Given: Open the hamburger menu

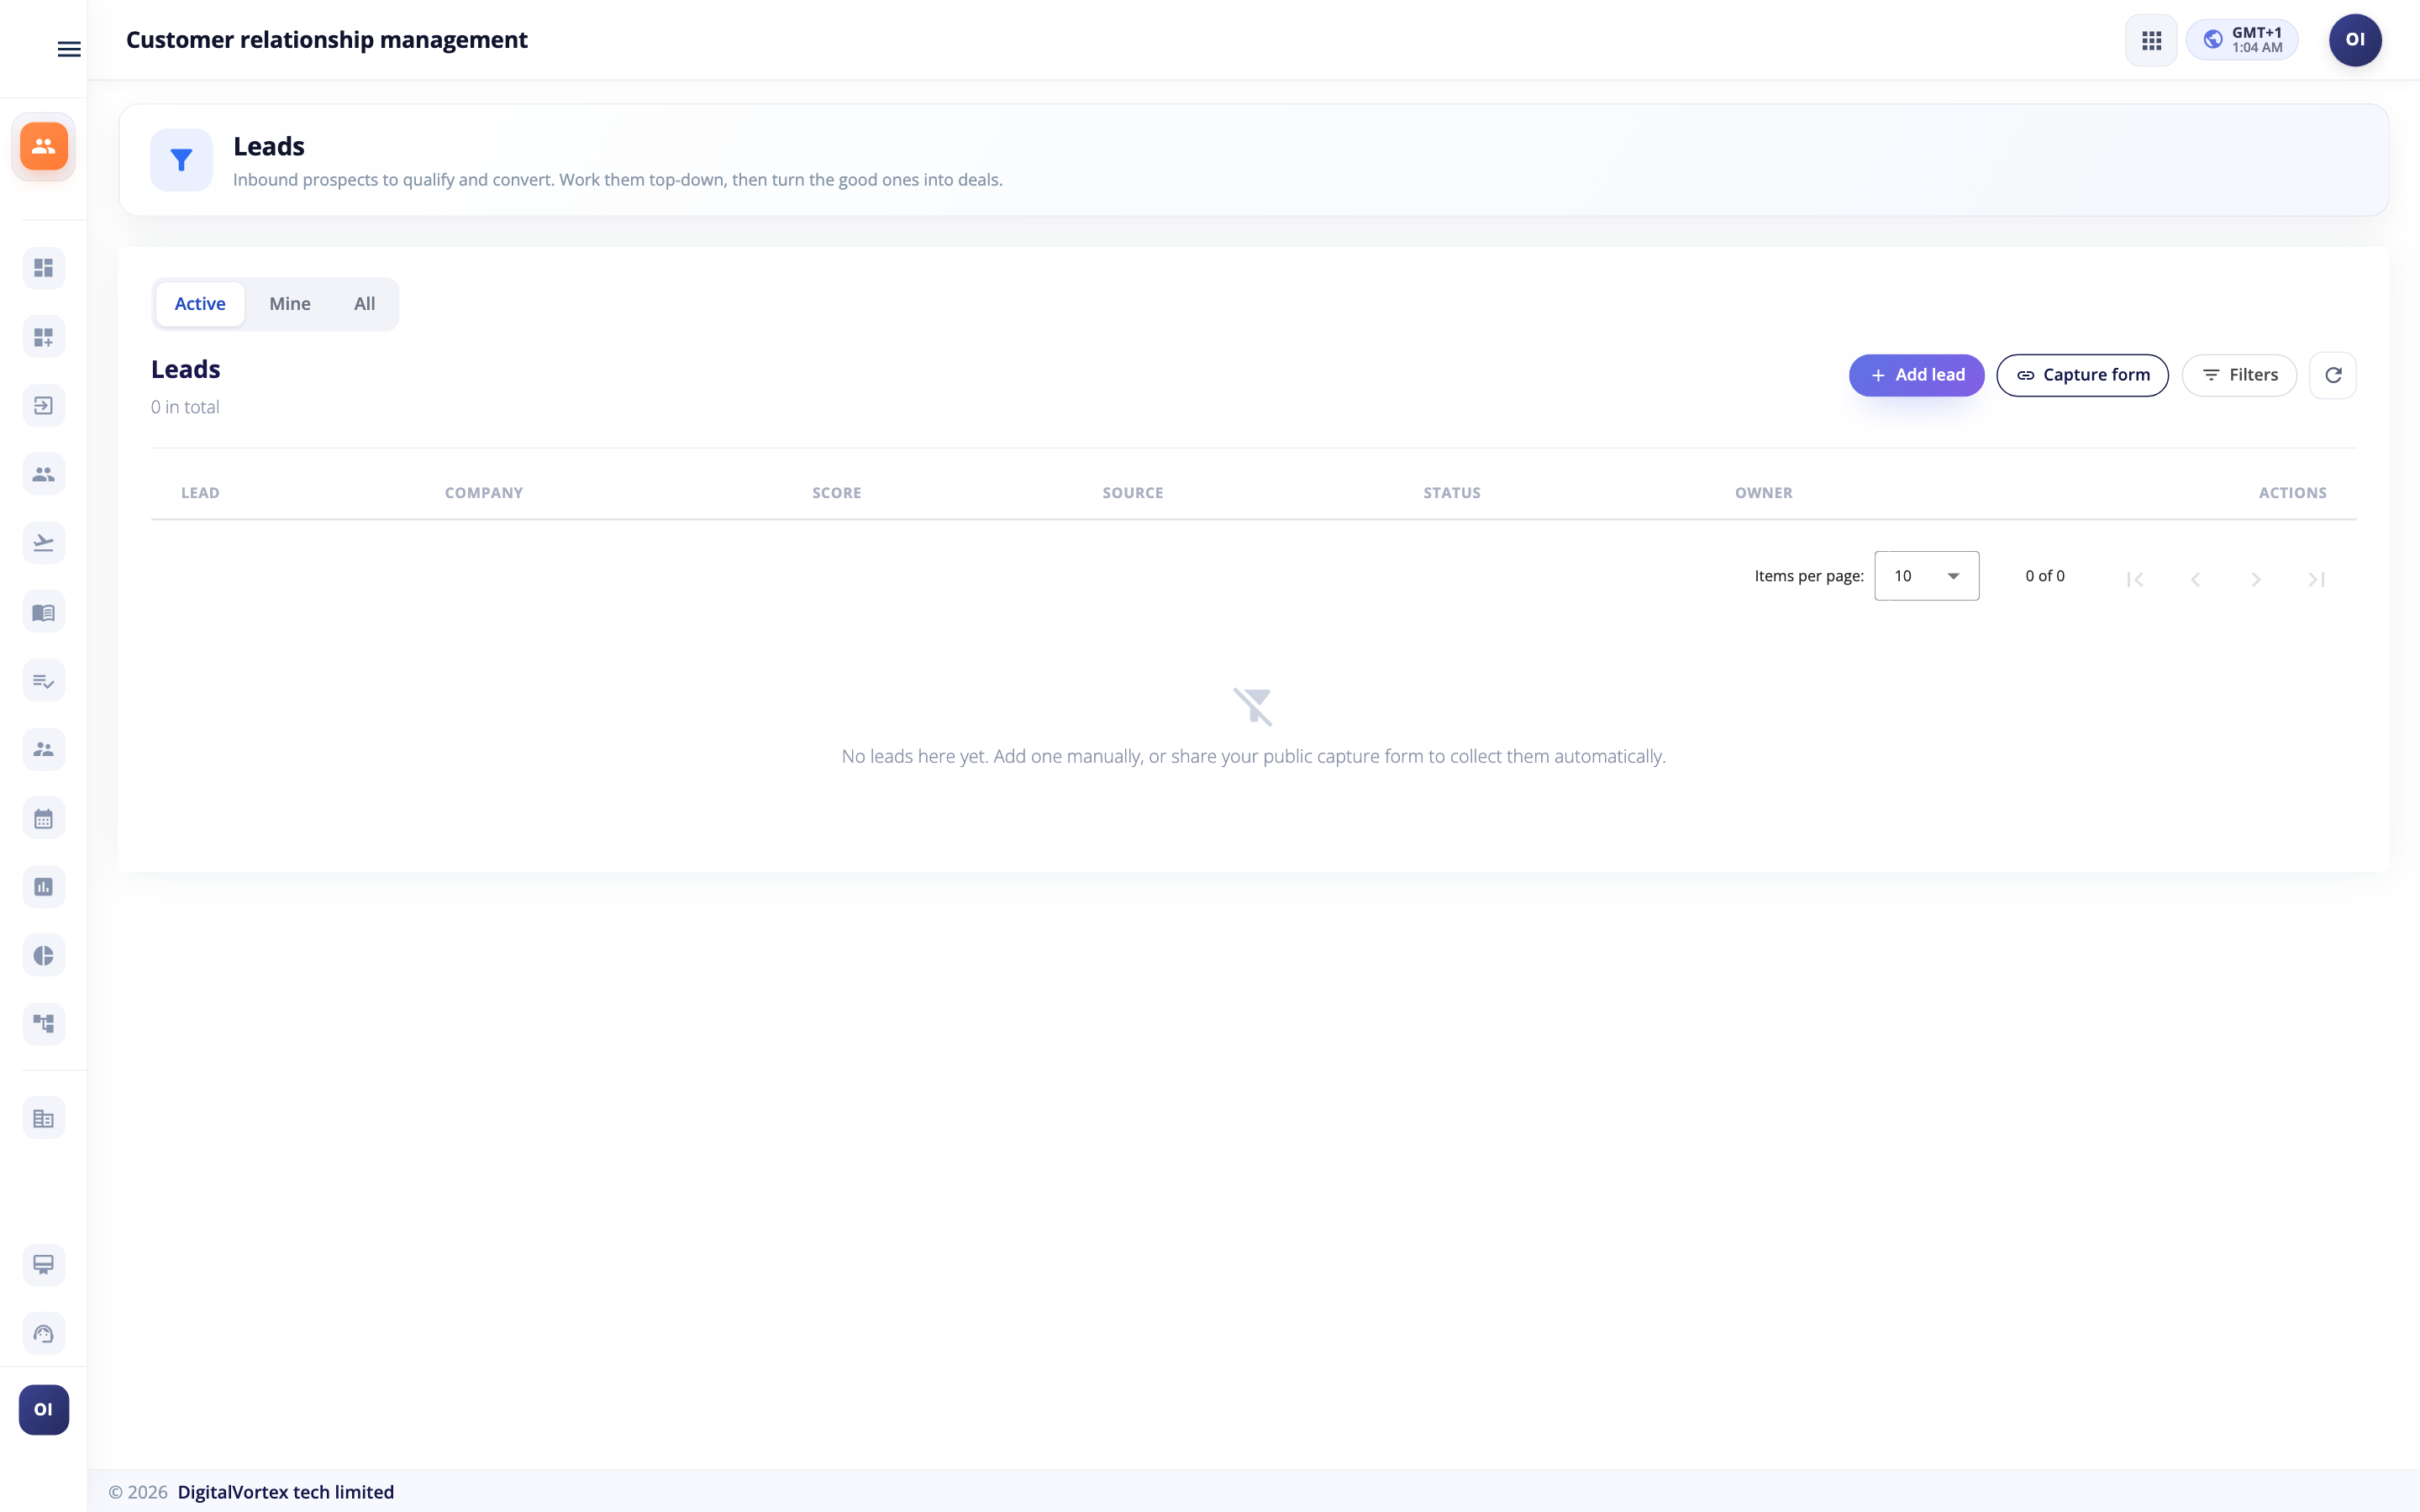Looking at the screenshot, I should [69, 49].
